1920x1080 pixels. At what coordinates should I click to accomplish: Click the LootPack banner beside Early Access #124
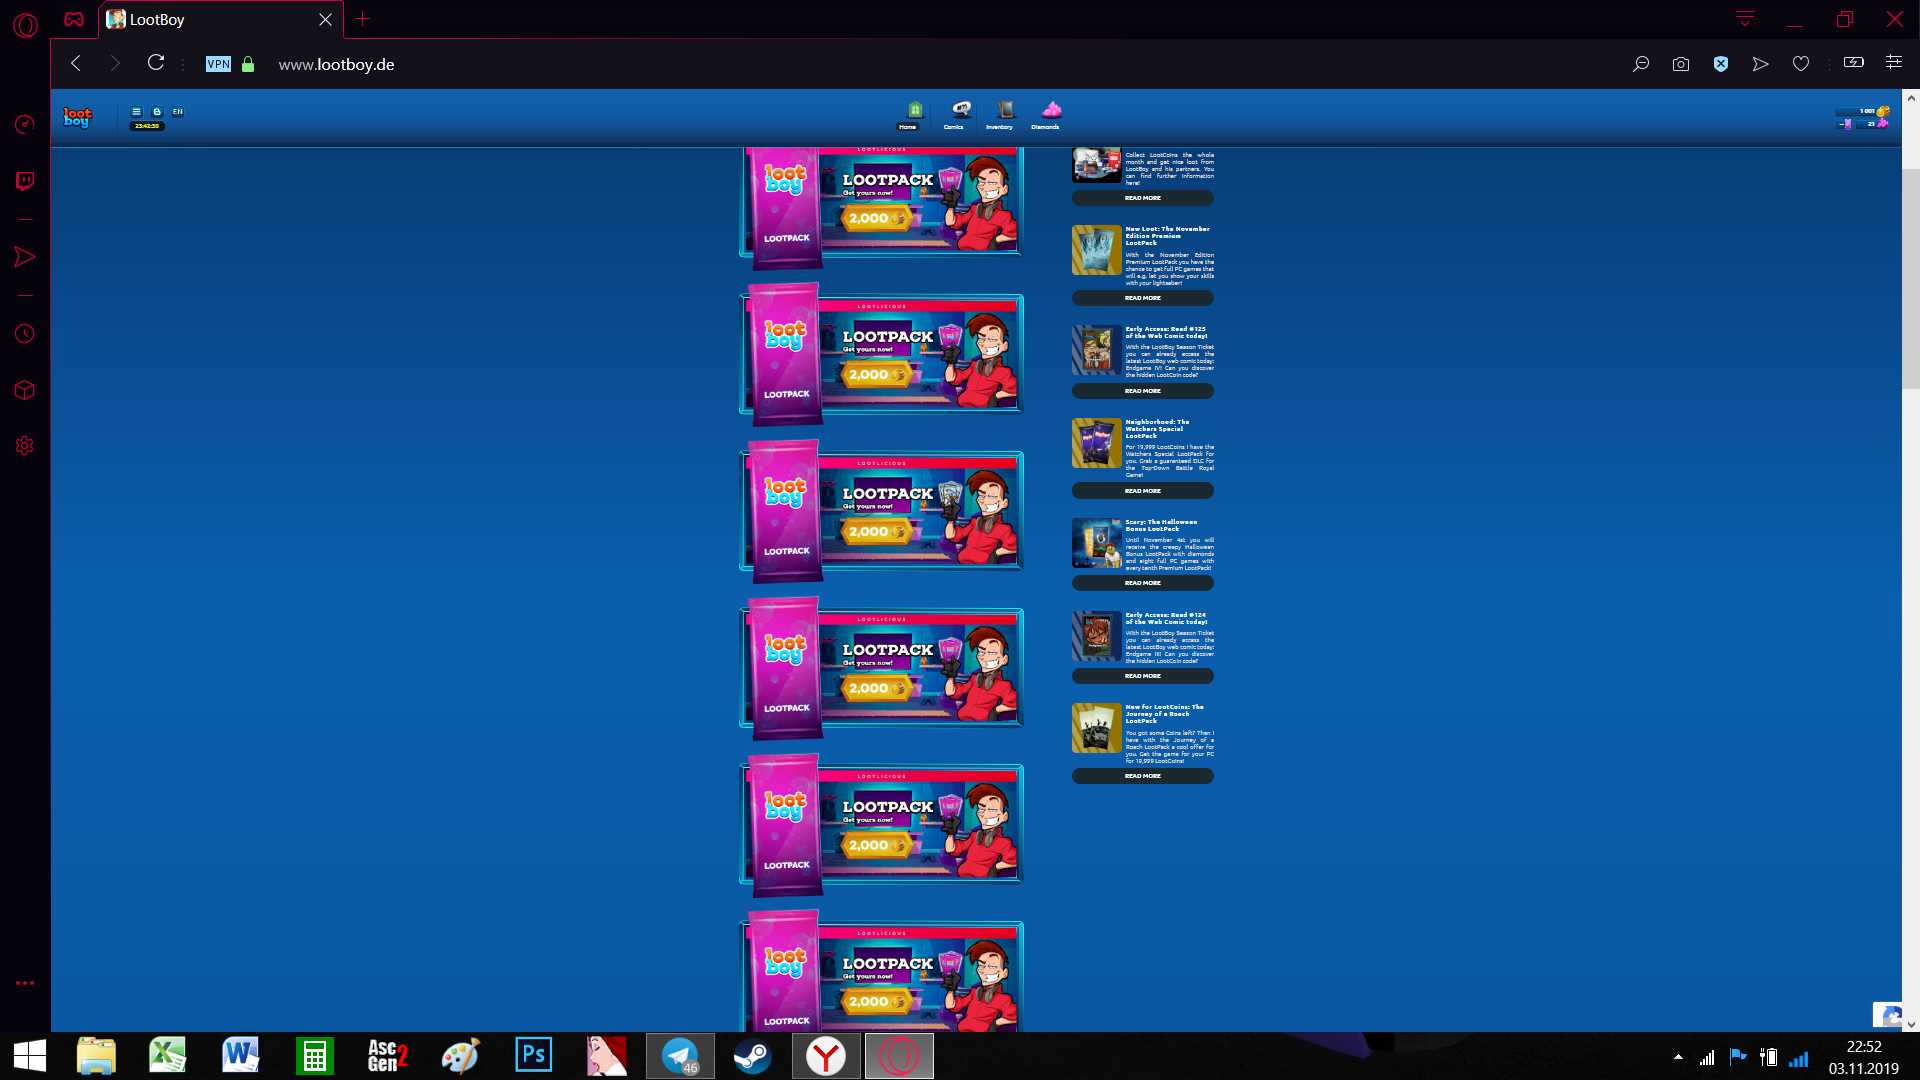click(881, 668)
